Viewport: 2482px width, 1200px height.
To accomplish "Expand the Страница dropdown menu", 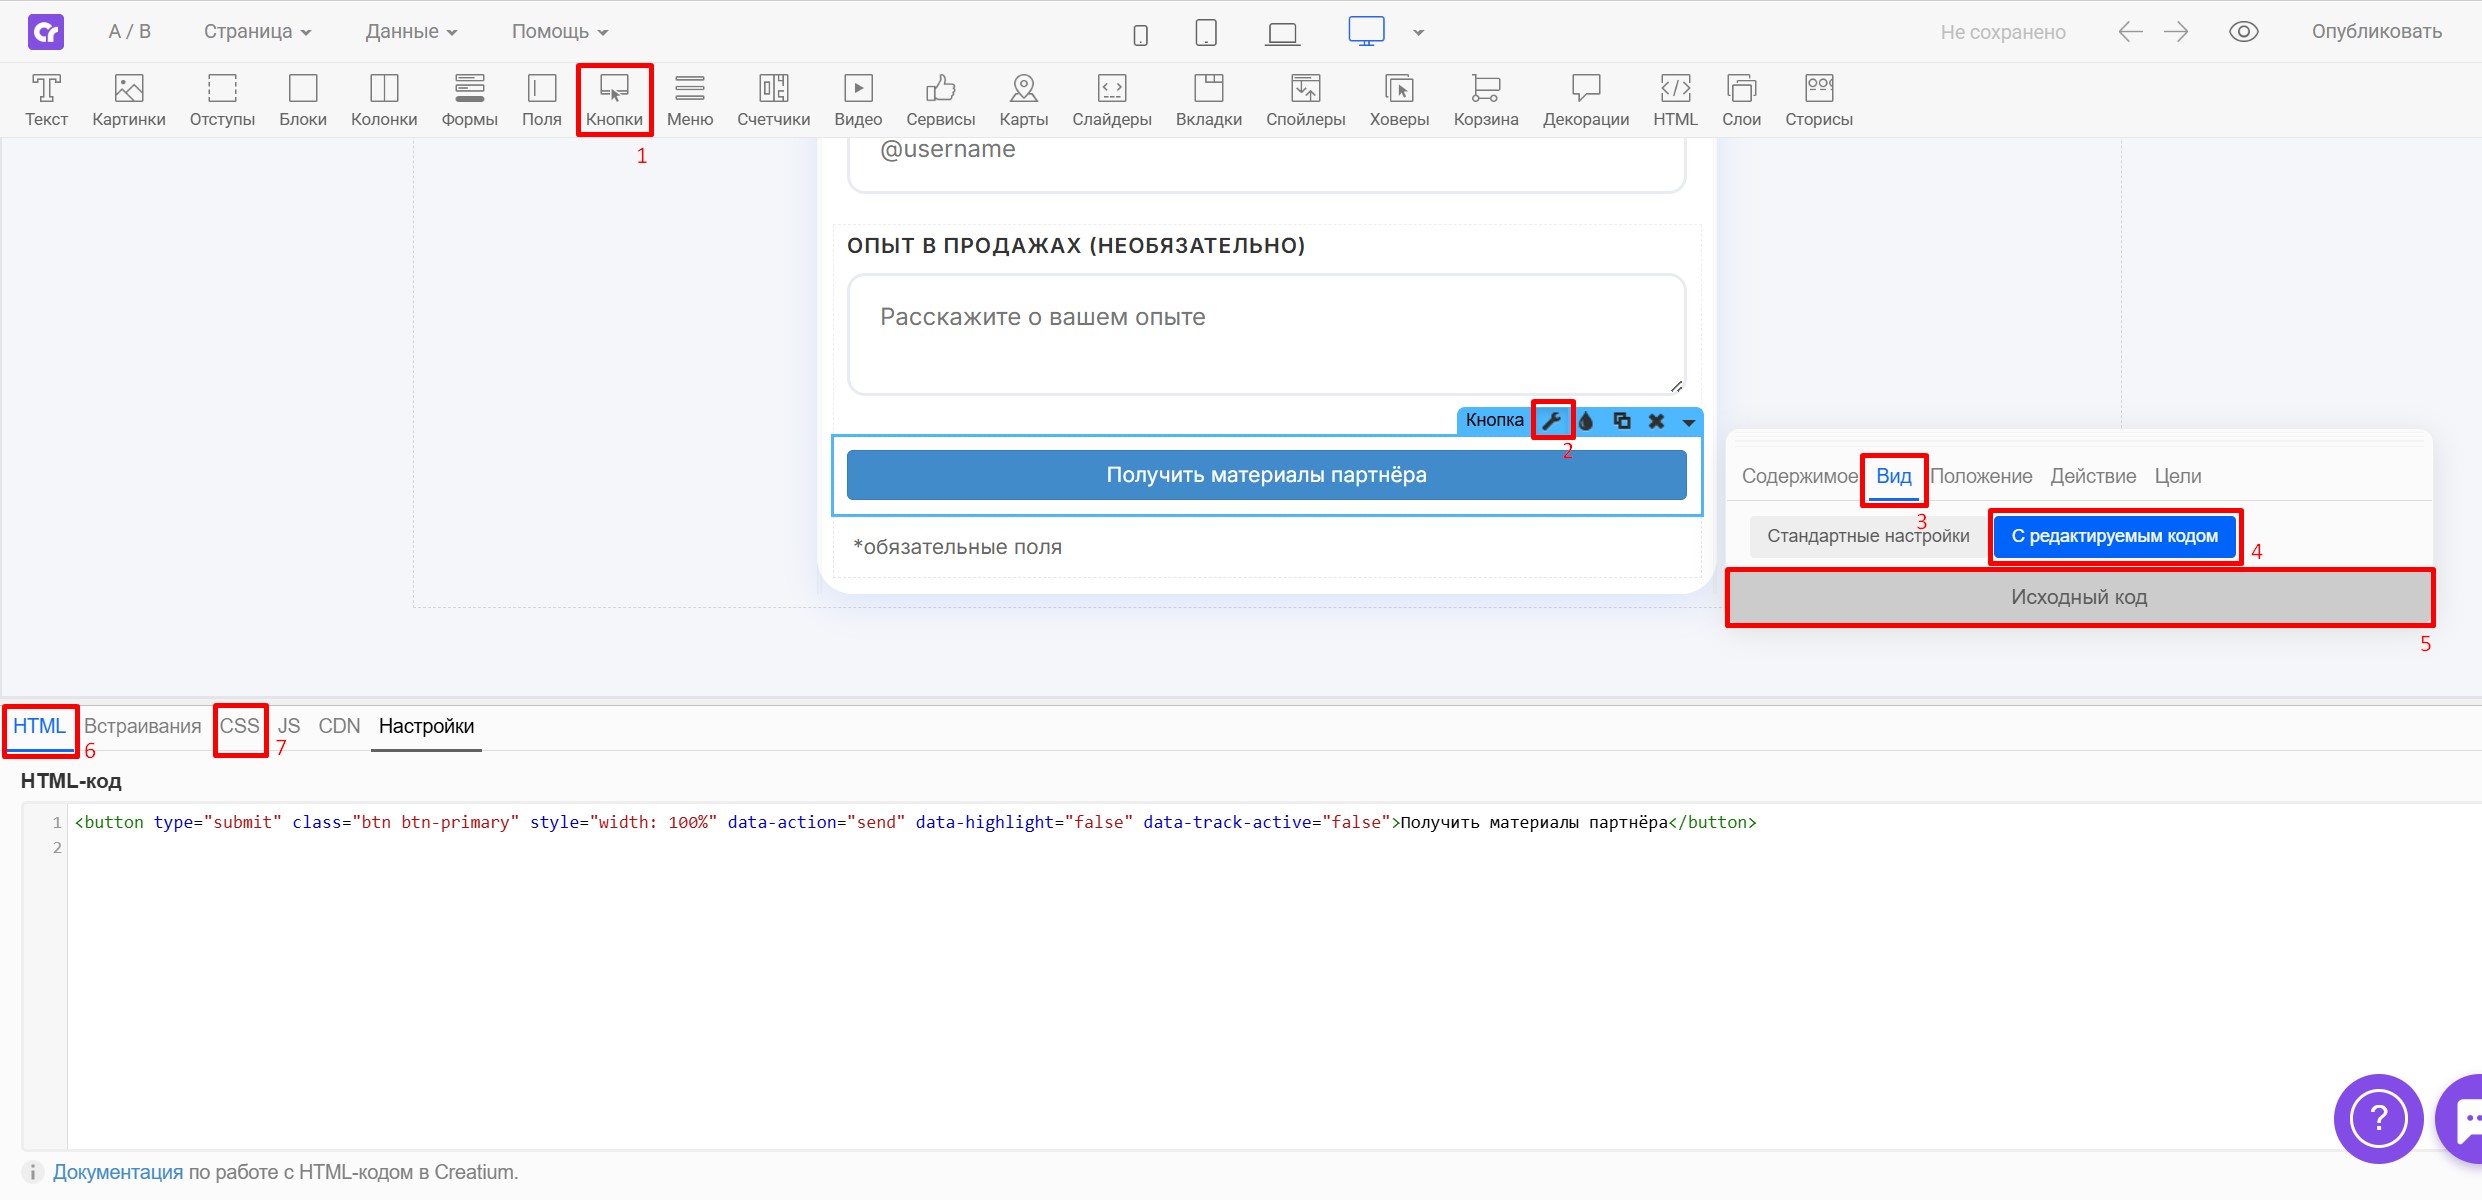I will coord(257,32).
